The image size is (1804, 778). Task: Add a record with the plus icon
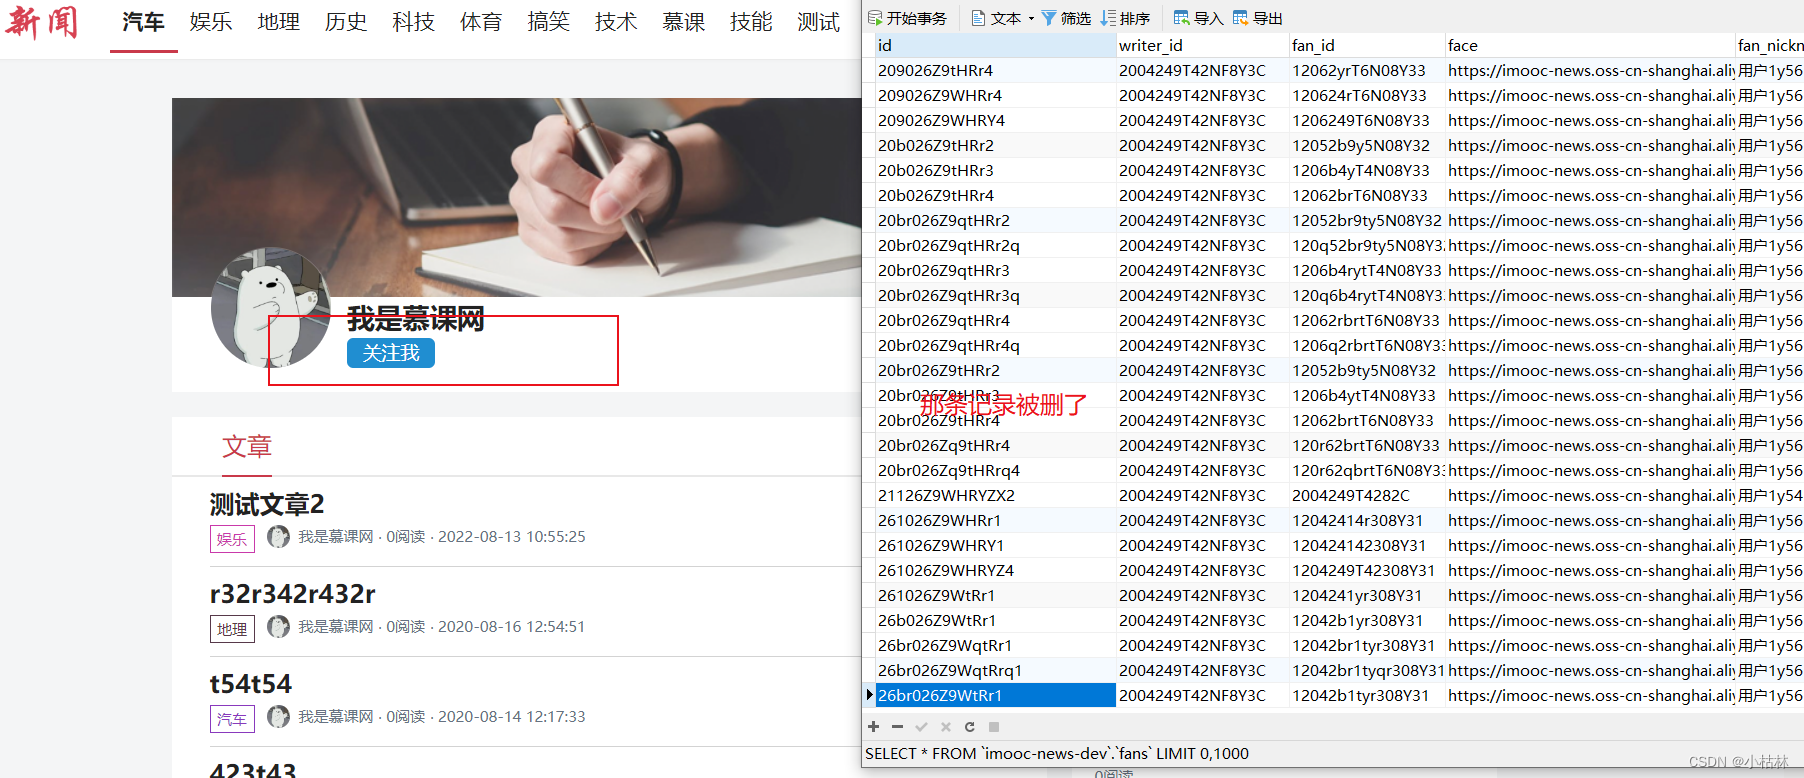[x=873, y=727]
